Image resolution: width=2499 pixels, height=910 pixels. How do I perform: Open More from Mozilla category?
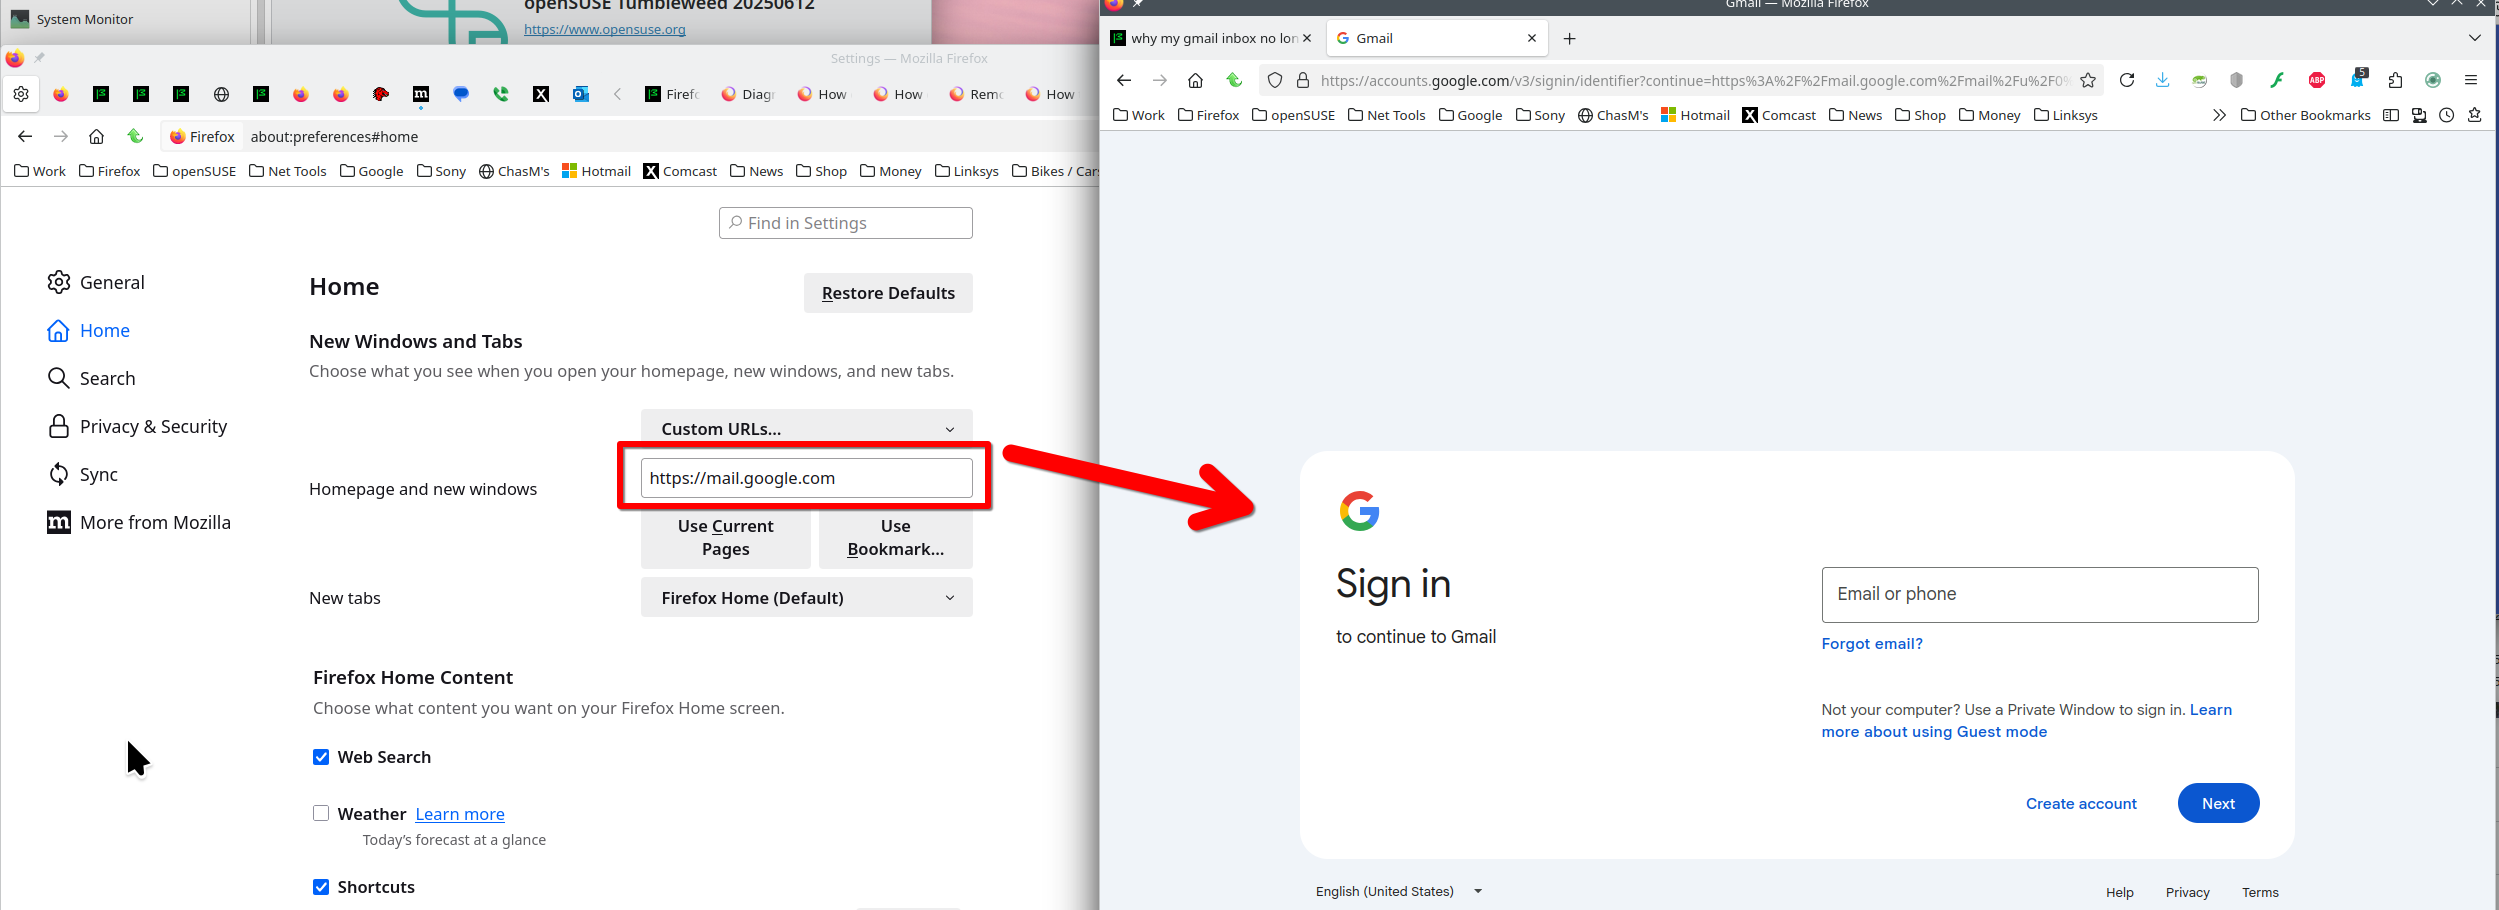point(139,522)
